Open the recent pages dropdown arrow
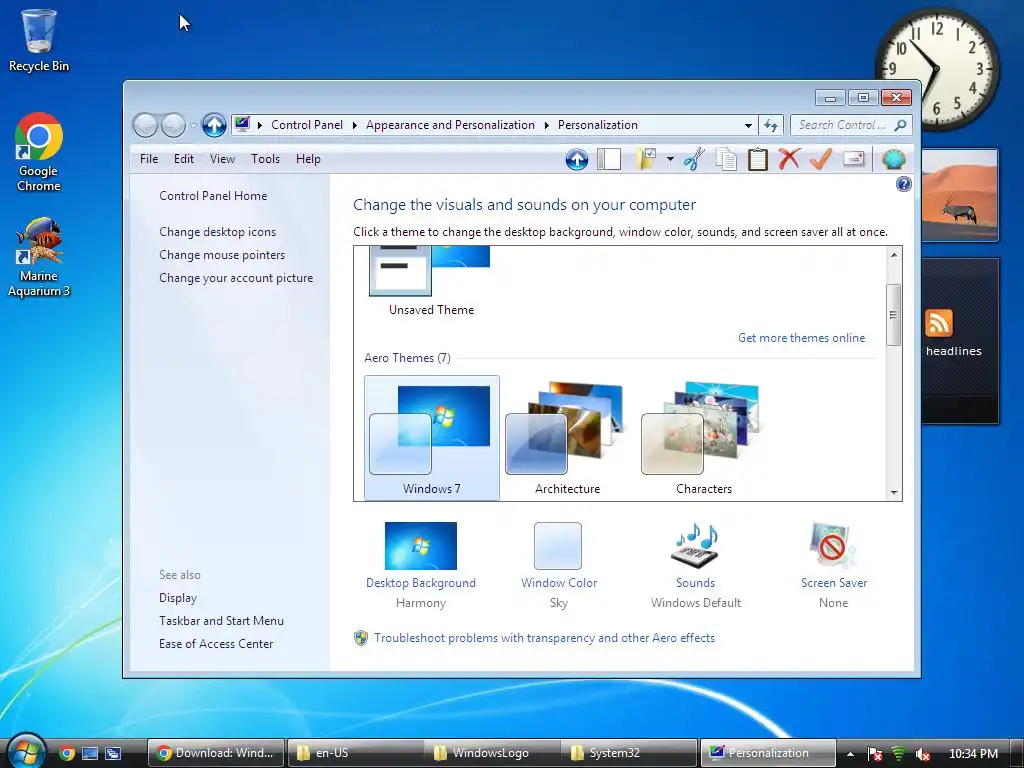Viewport: 1024px width, 768px height. (193, 125)
